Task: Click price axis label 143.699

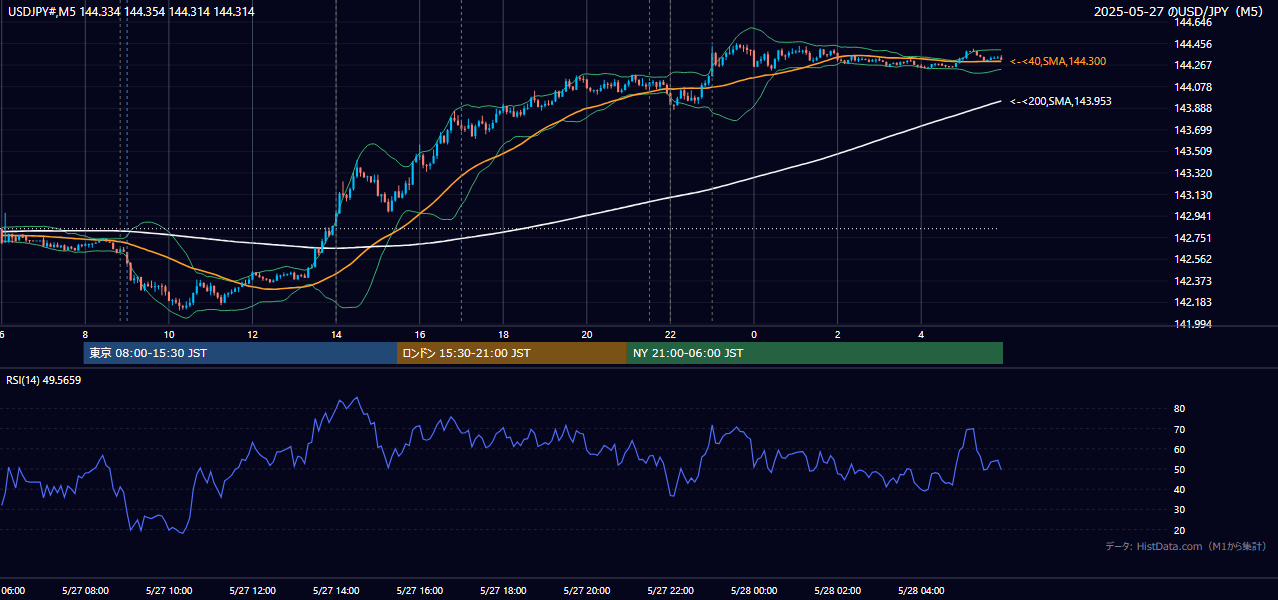Action: pyautogui.click(x=1193, y=130)
